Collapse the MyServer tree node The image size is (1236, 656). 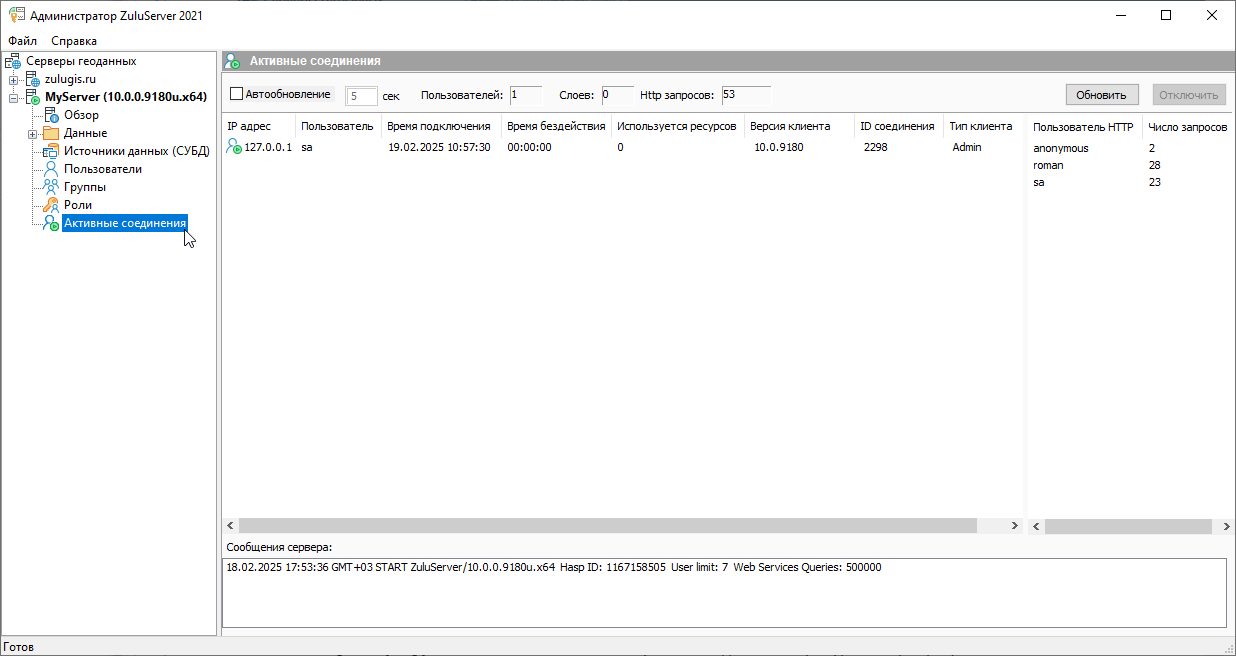(13, 97)
